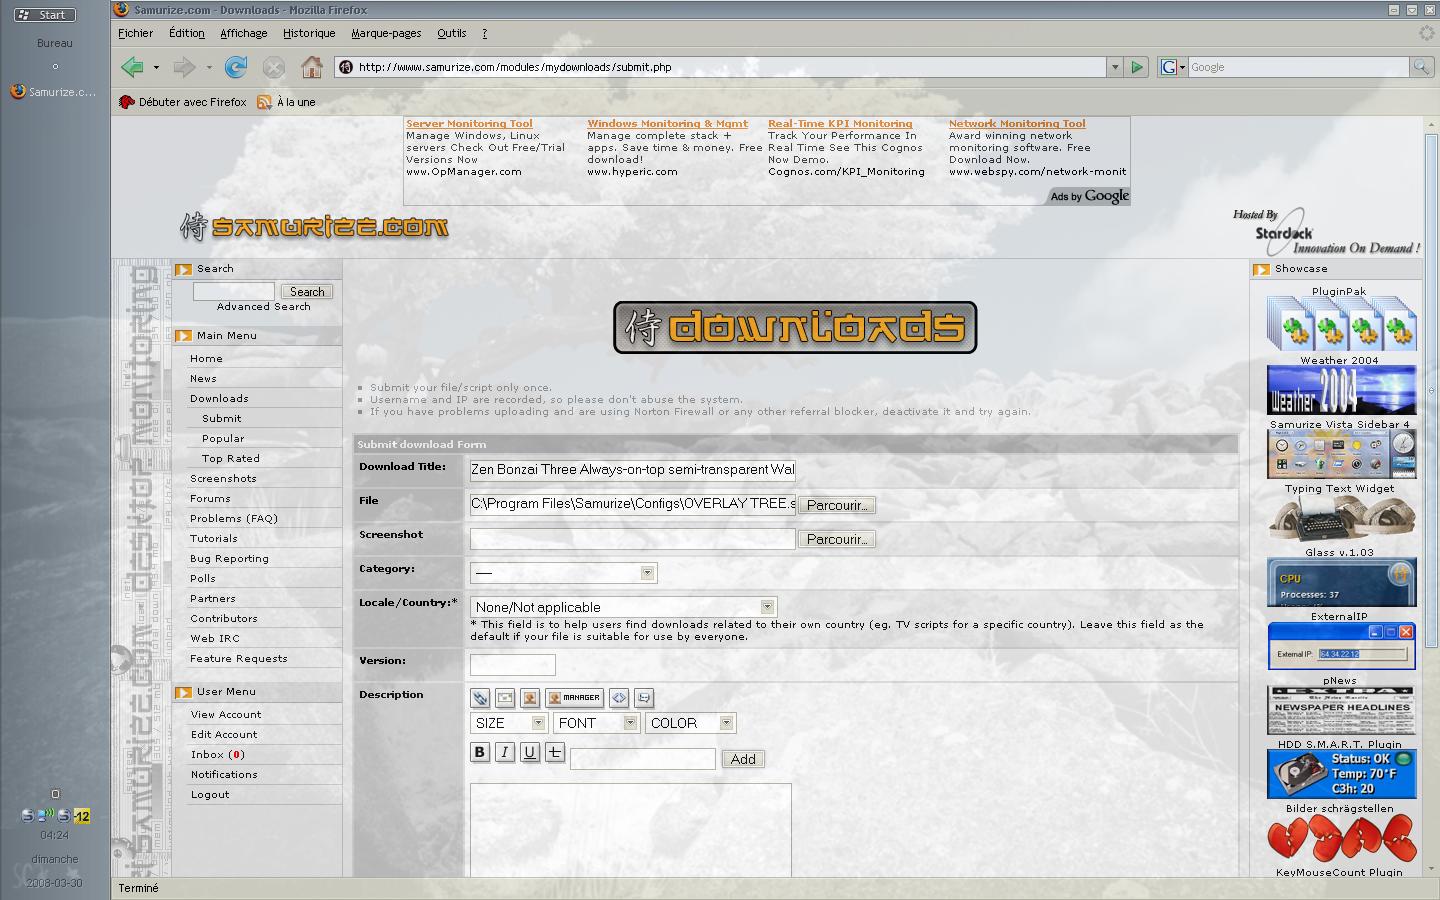Click the search magnifier icon in Firefox
Viewport: 1440px width, 900px height.
1420,67
